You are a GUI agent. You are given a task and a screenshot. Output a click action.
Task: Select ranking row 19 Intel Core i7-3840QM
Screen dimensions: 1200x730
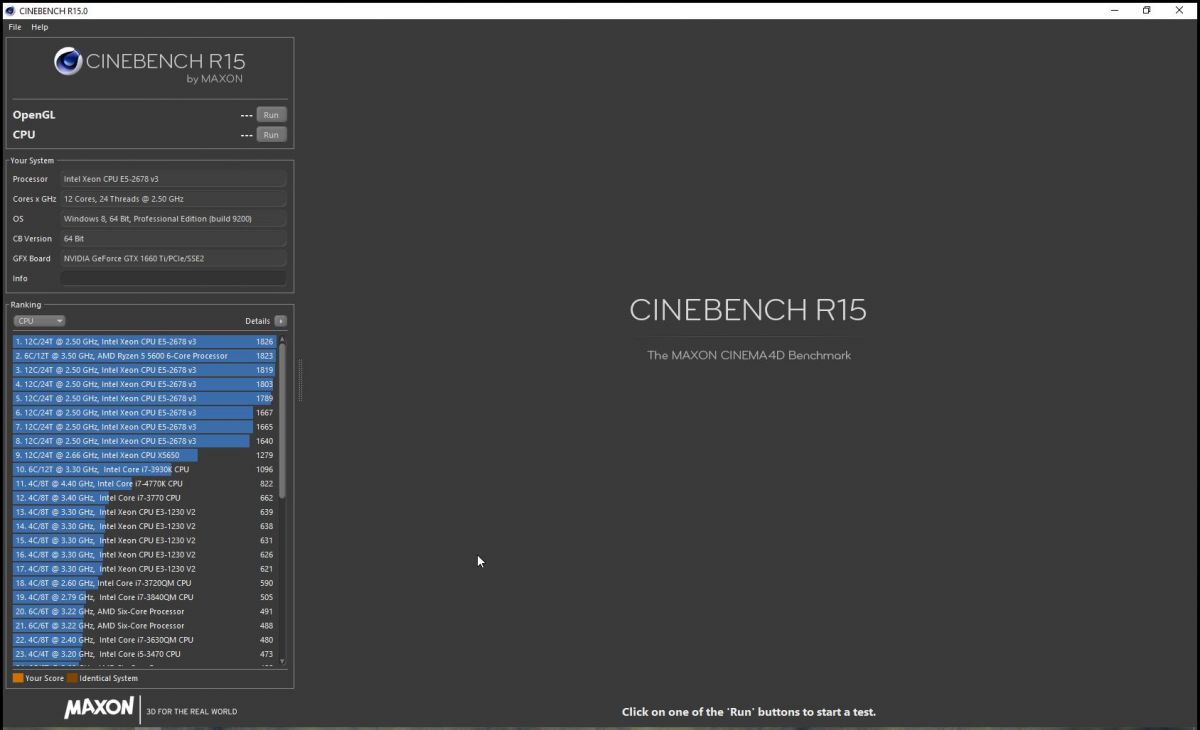click(144, 597)
